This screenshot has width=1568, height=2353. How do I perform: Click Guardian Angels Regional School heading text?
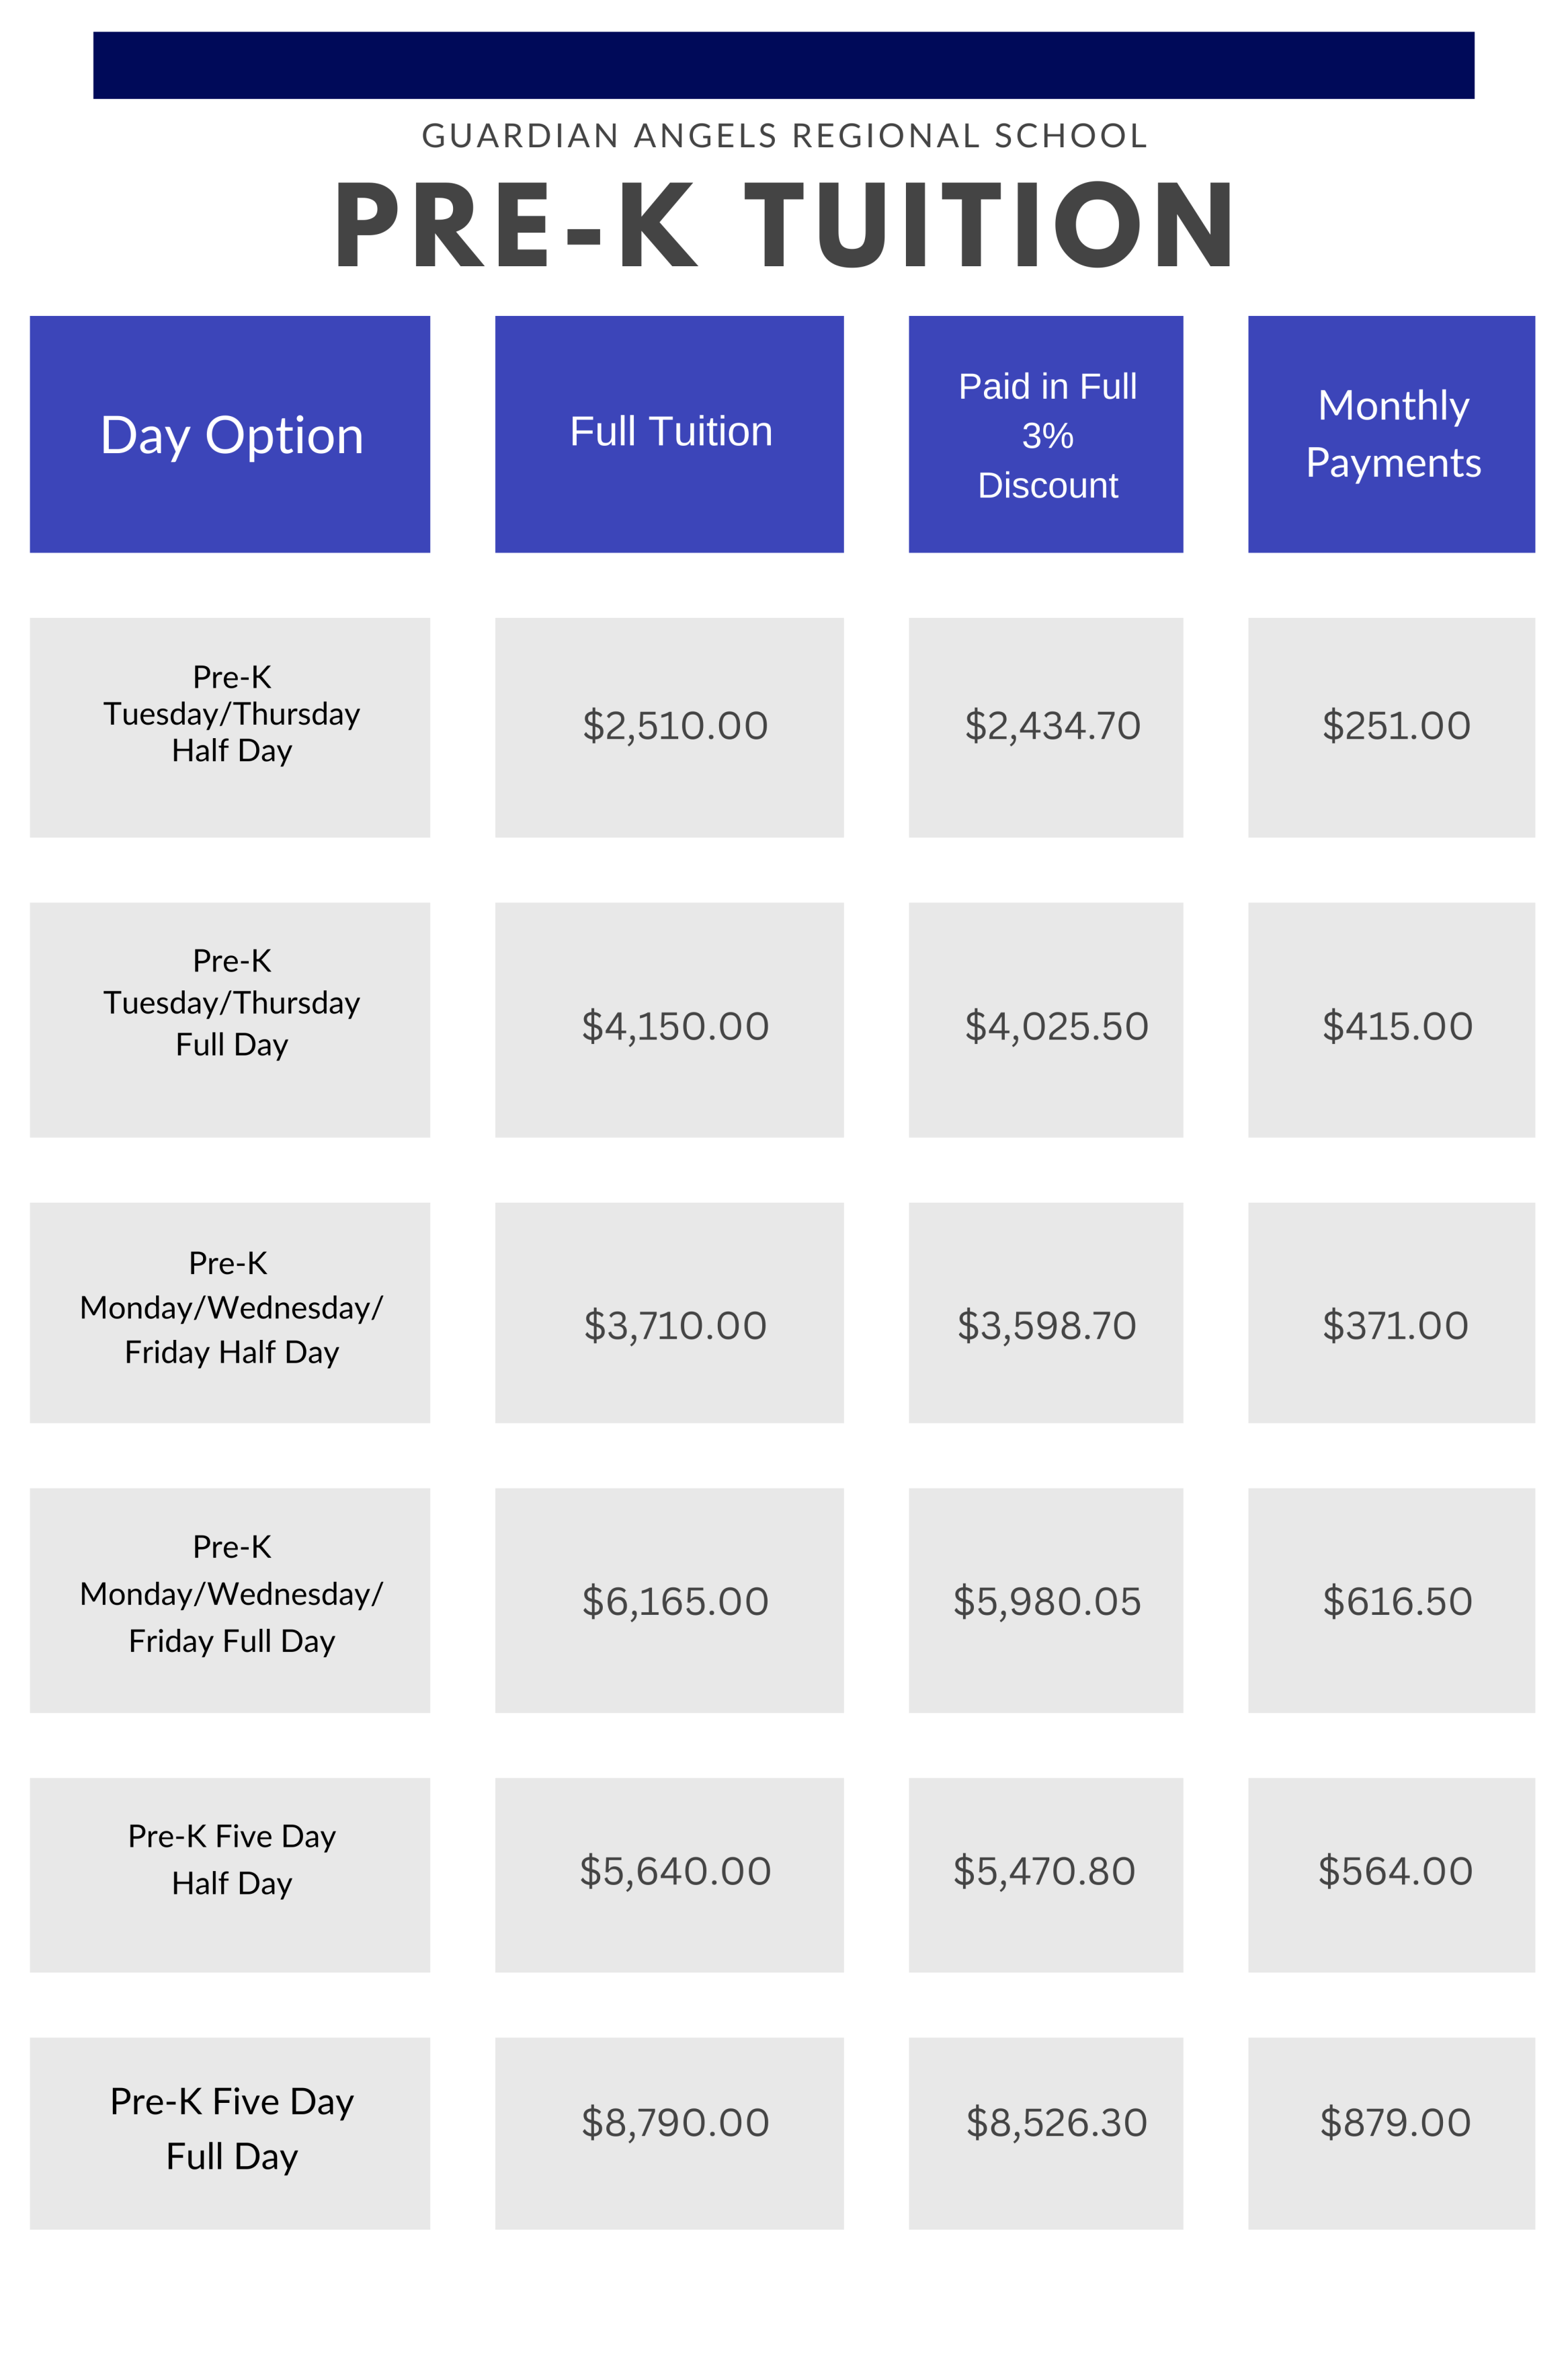coord(784,136)
